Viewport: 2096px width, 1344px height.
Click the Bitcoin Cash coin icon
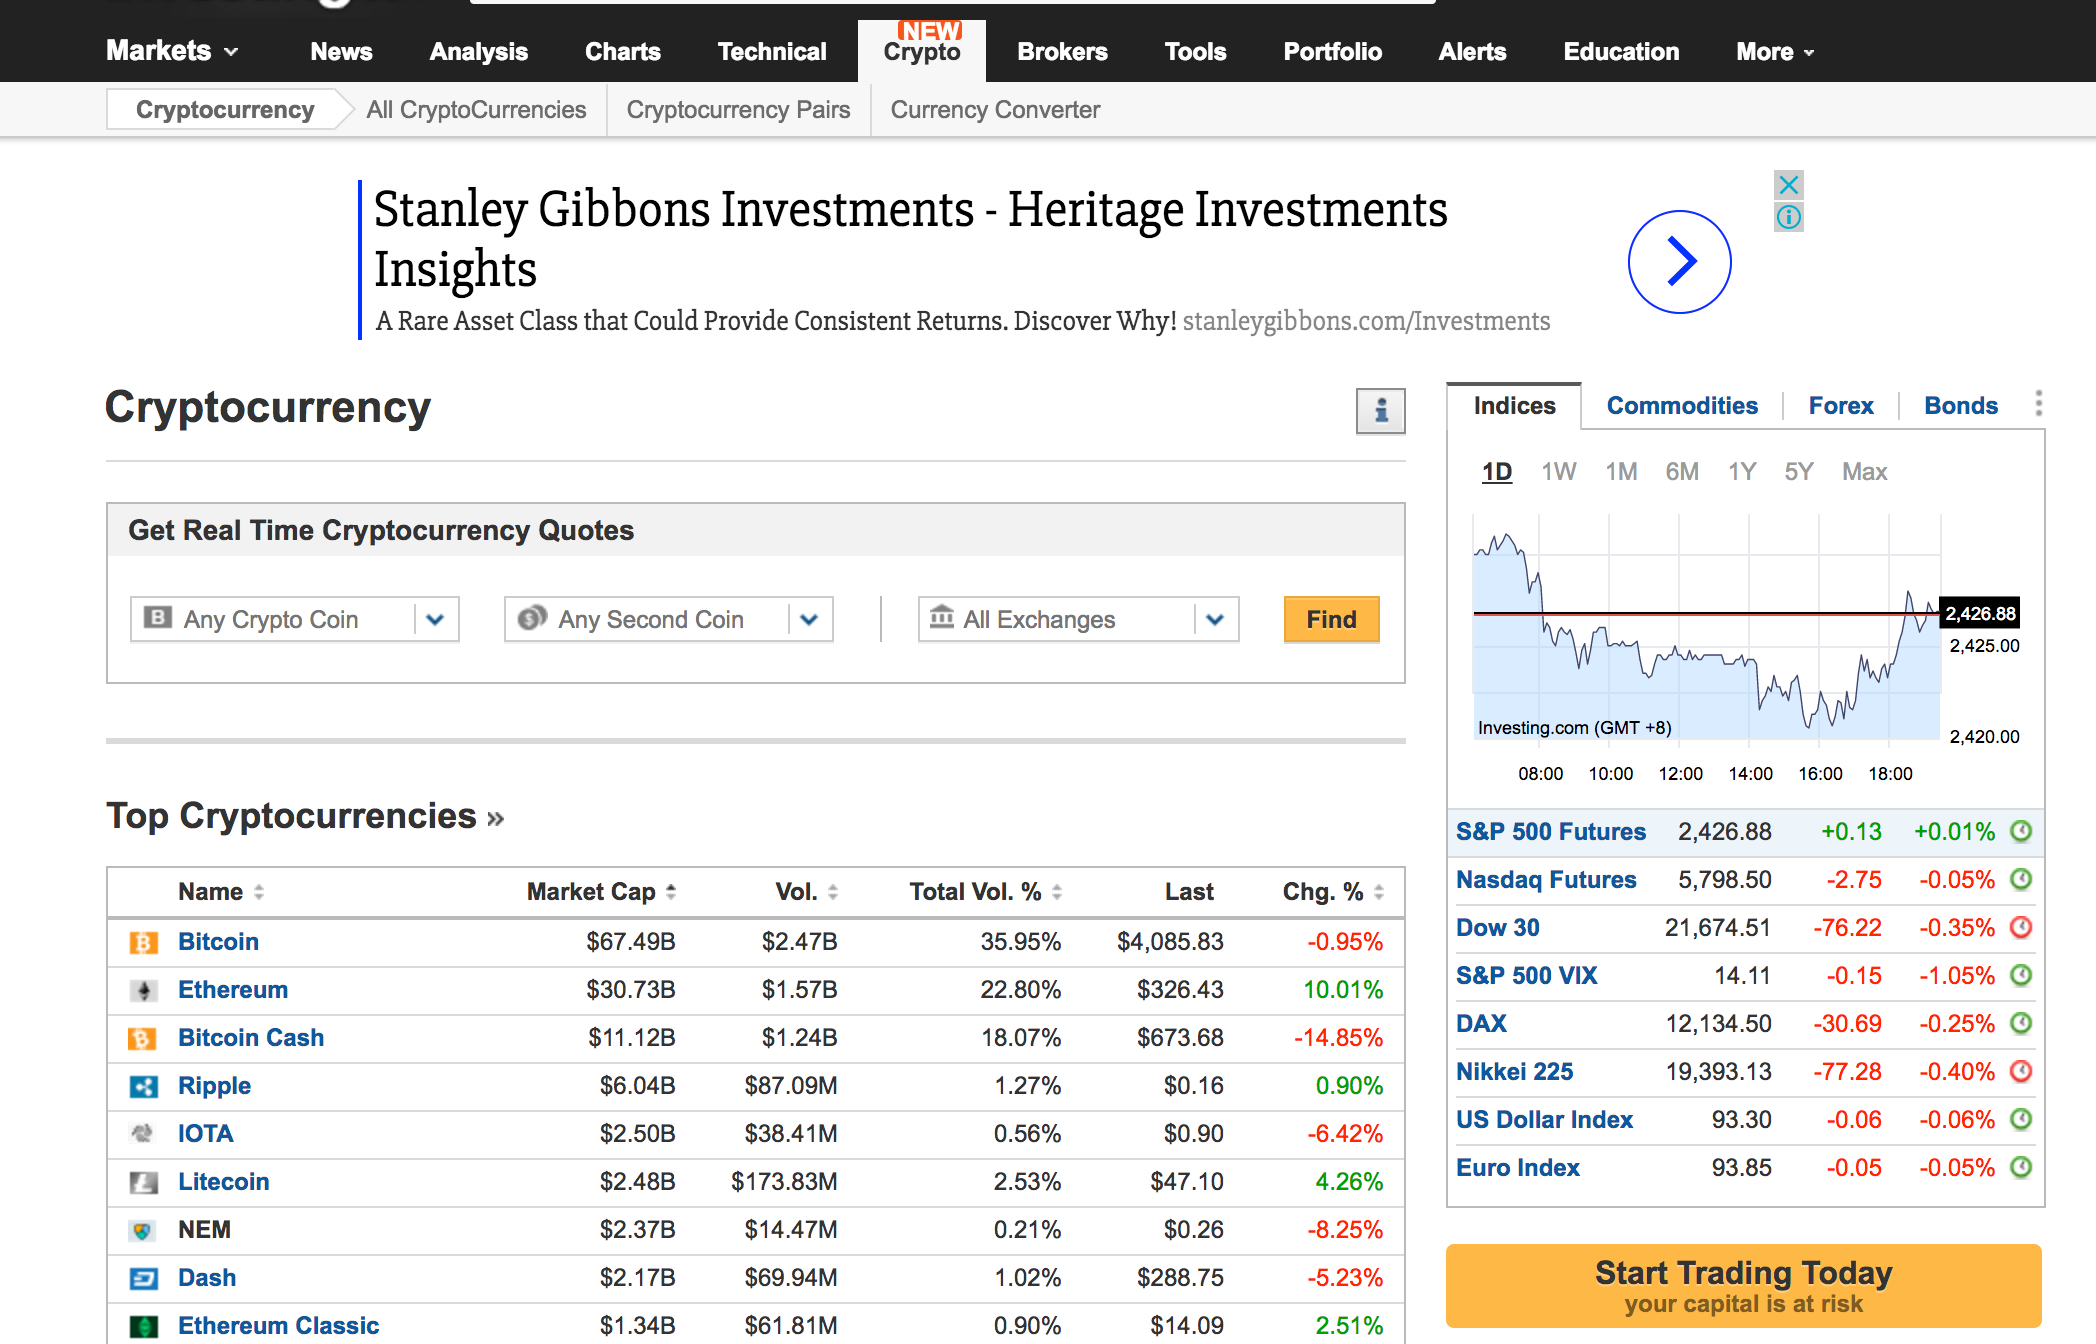coord(143,1038)
